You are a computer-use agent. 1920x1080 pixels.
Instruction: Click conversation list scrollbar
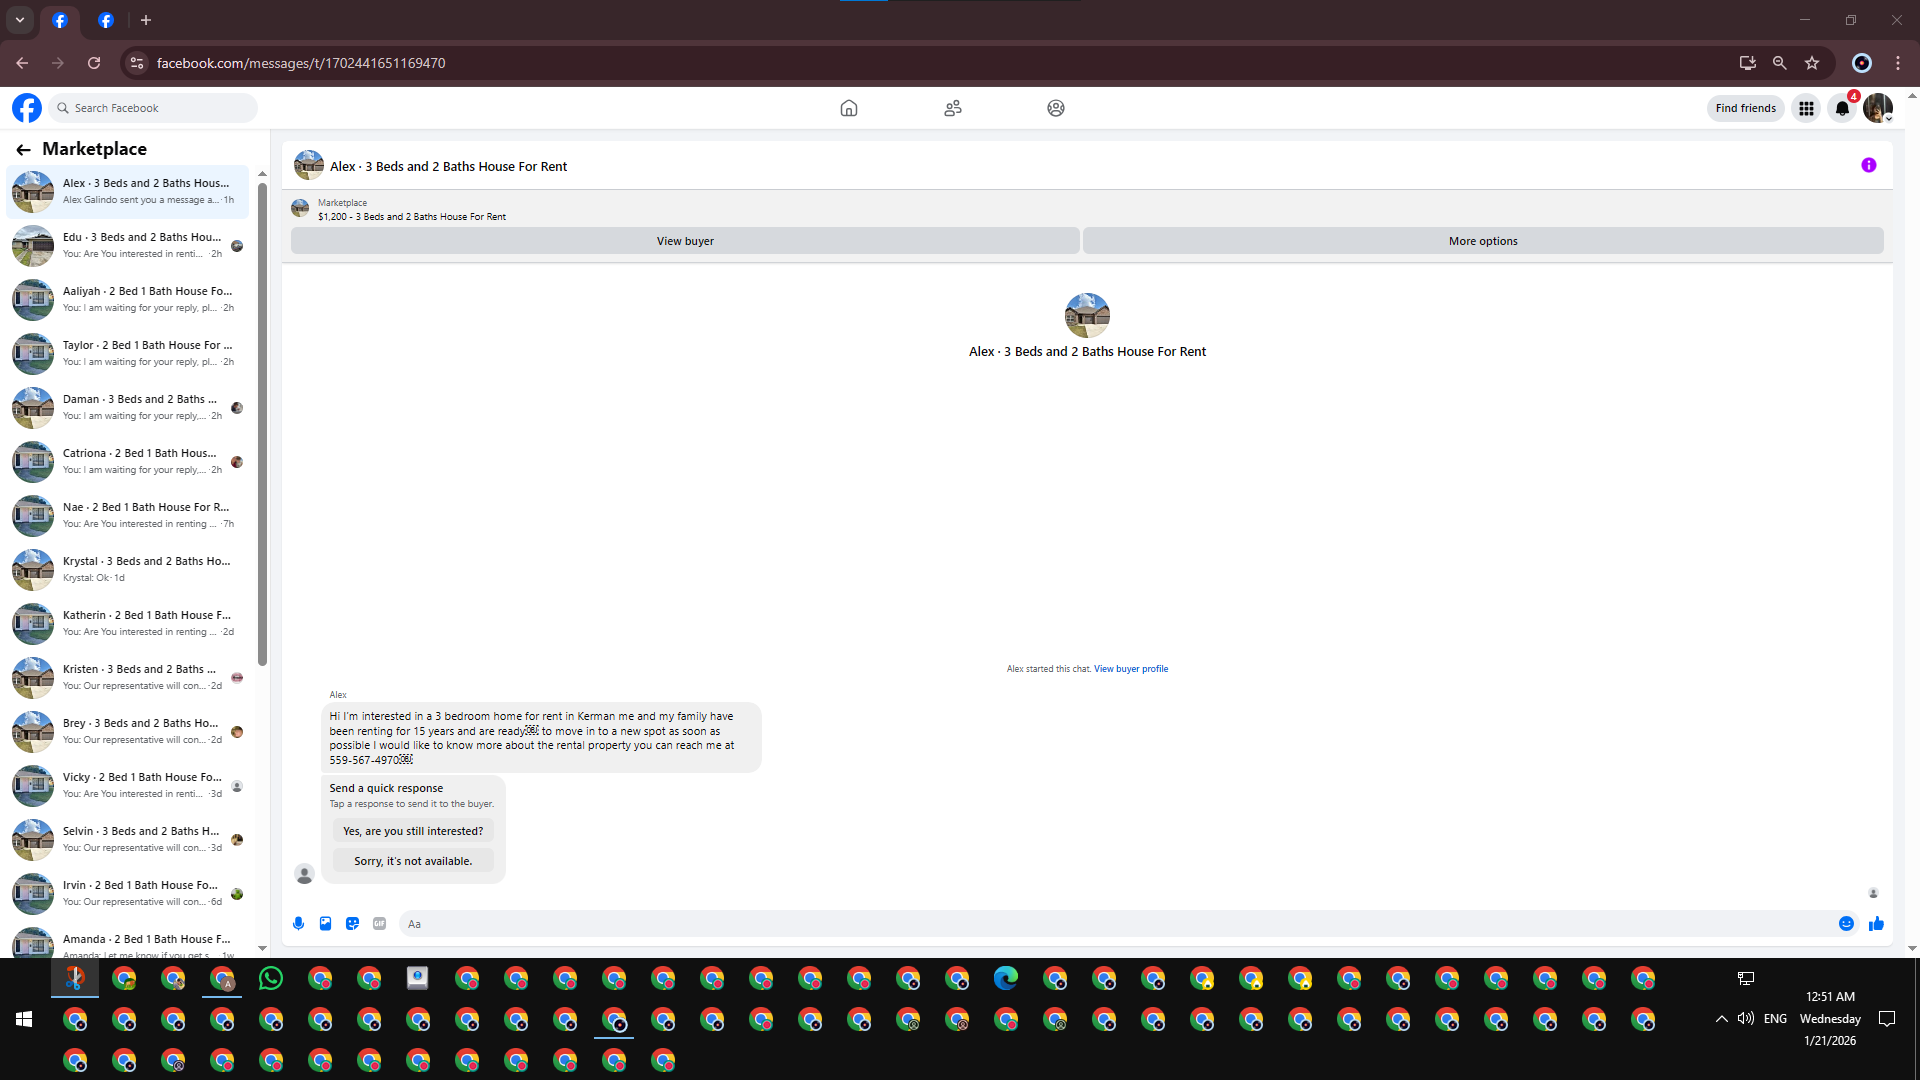point(262,425)
